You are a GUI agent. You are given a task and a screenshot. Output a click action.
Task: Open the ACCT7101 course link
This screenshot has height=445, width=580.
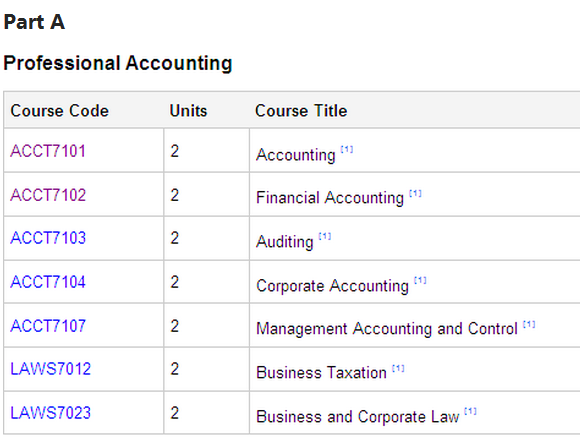click(x=48, y=151)
